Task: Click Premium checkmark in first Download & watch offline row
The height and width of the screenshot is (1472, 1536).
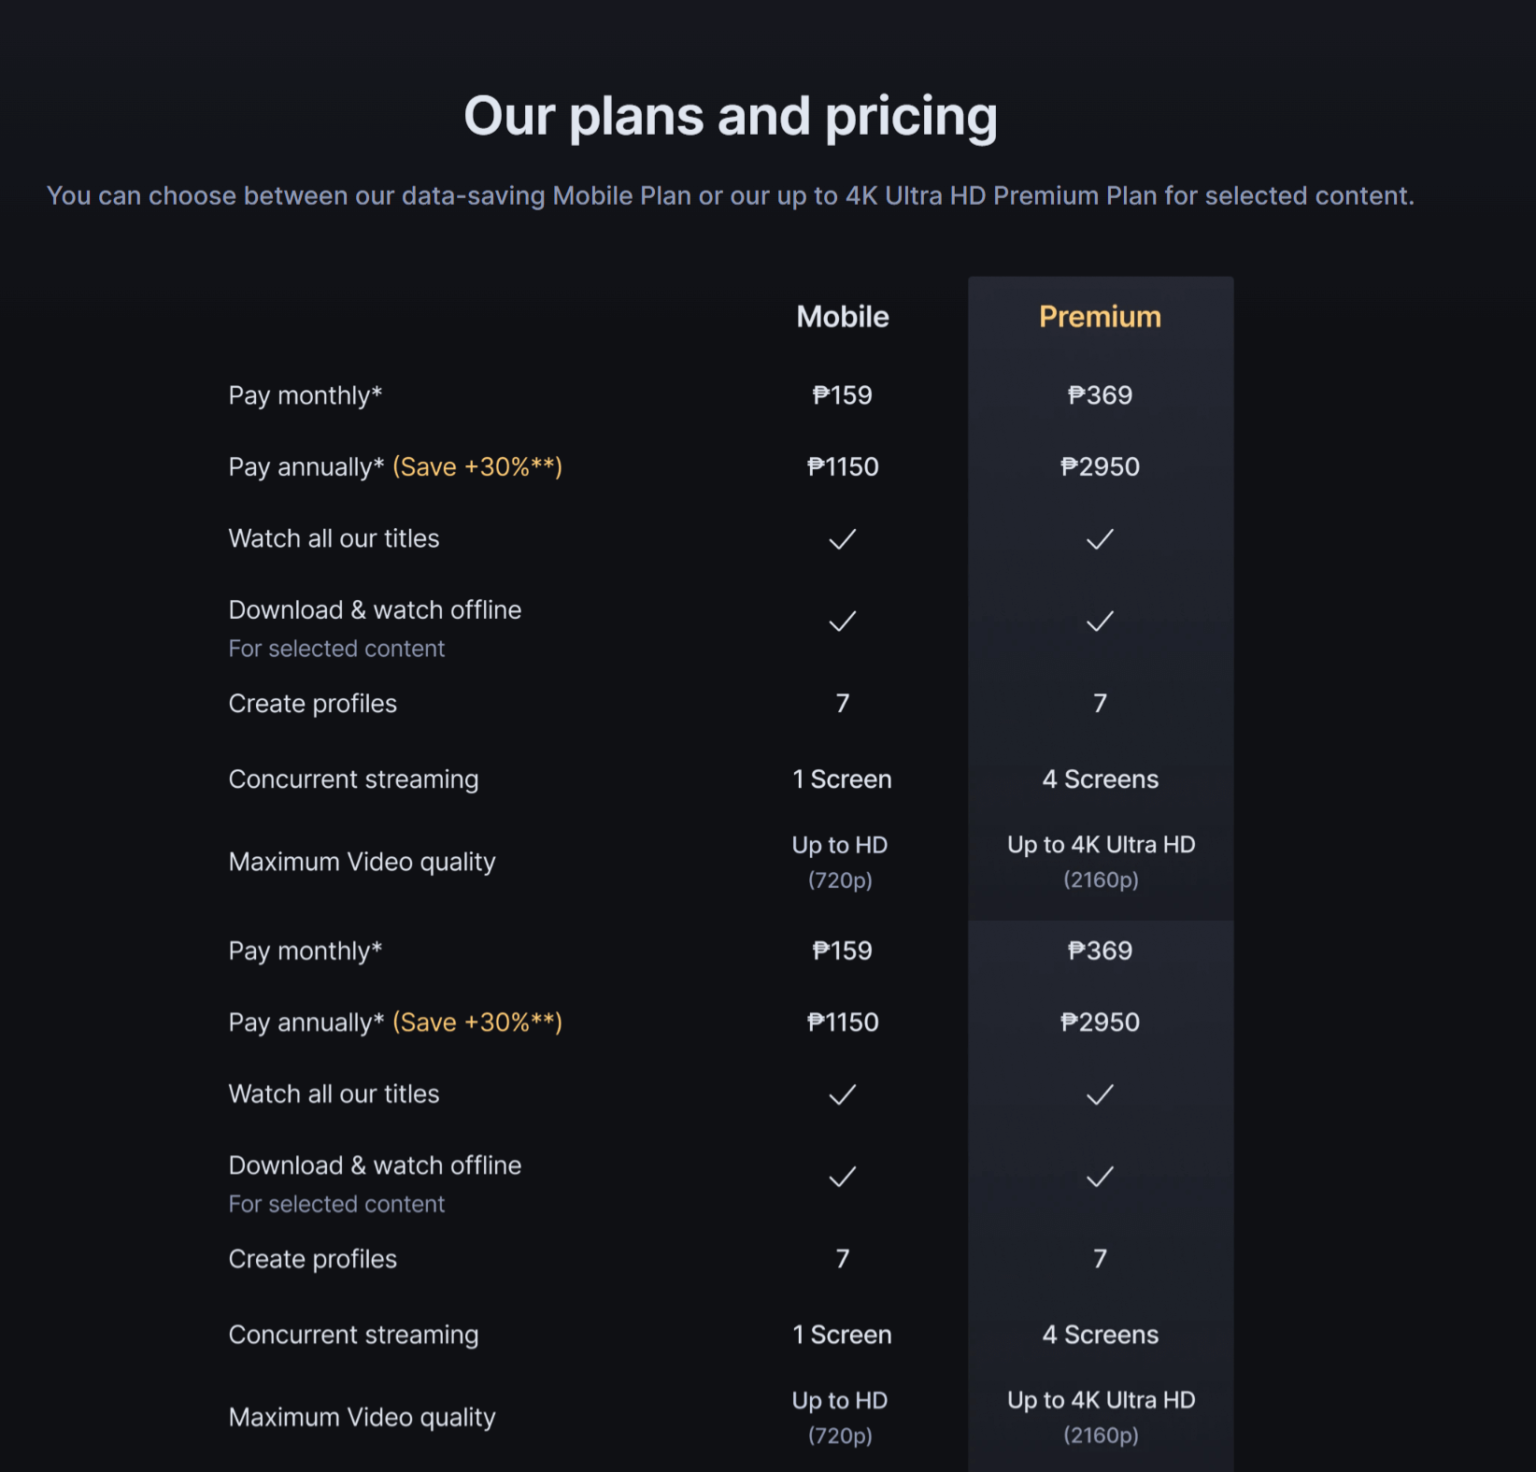Action: (1099, 621)
